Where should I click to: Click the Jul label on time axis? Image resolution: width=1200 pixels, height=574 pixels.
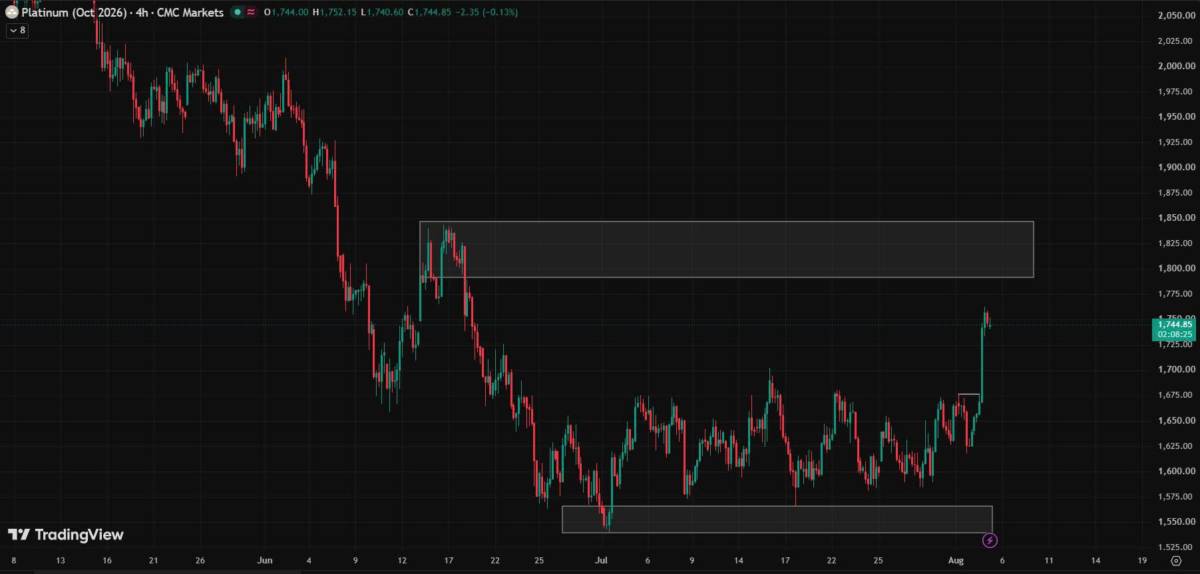pos(602,561)
